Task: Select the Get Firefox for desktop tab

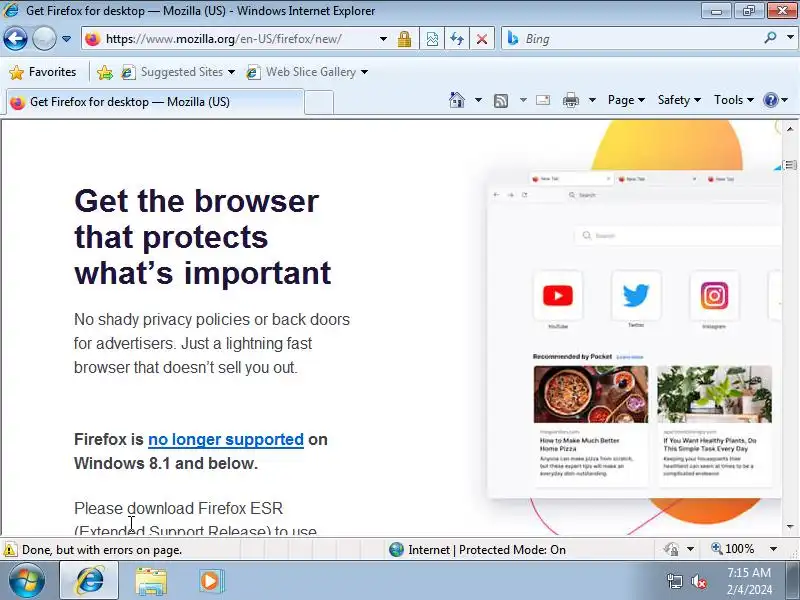Action: pos(155,102)
